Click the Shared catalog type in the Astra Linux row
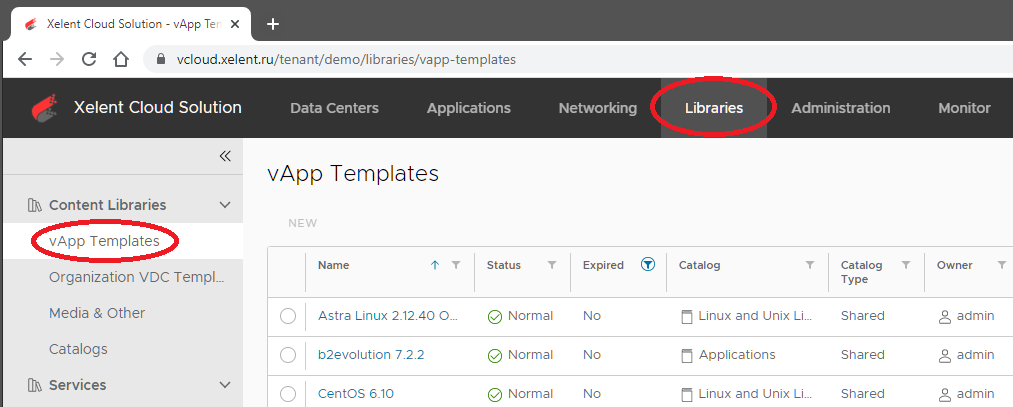This screenshot has width=1013, height=407. click(x=862, y=316)
